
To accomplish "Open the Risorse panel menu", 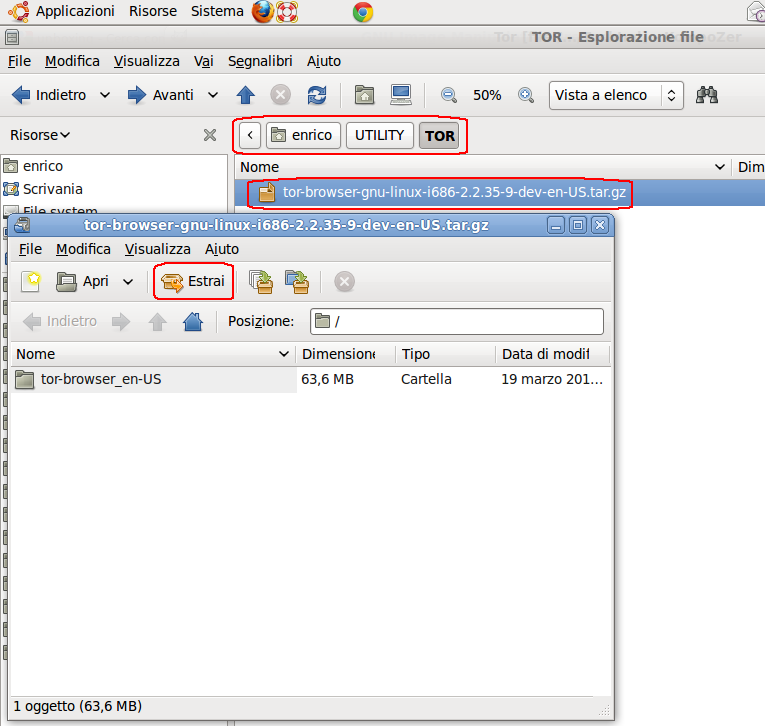I will 153,11.
